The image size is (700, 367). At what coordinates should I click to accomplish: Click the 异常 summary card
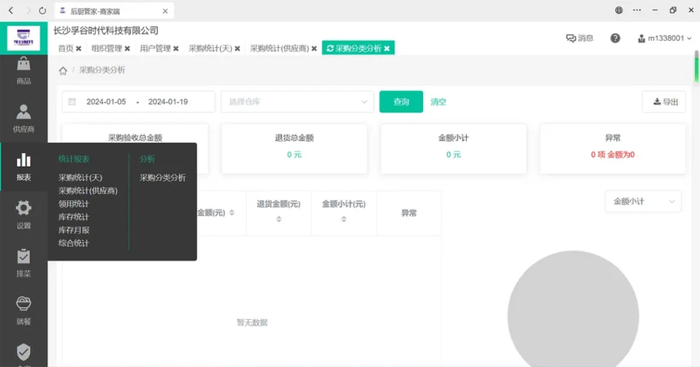coord(612,149)
